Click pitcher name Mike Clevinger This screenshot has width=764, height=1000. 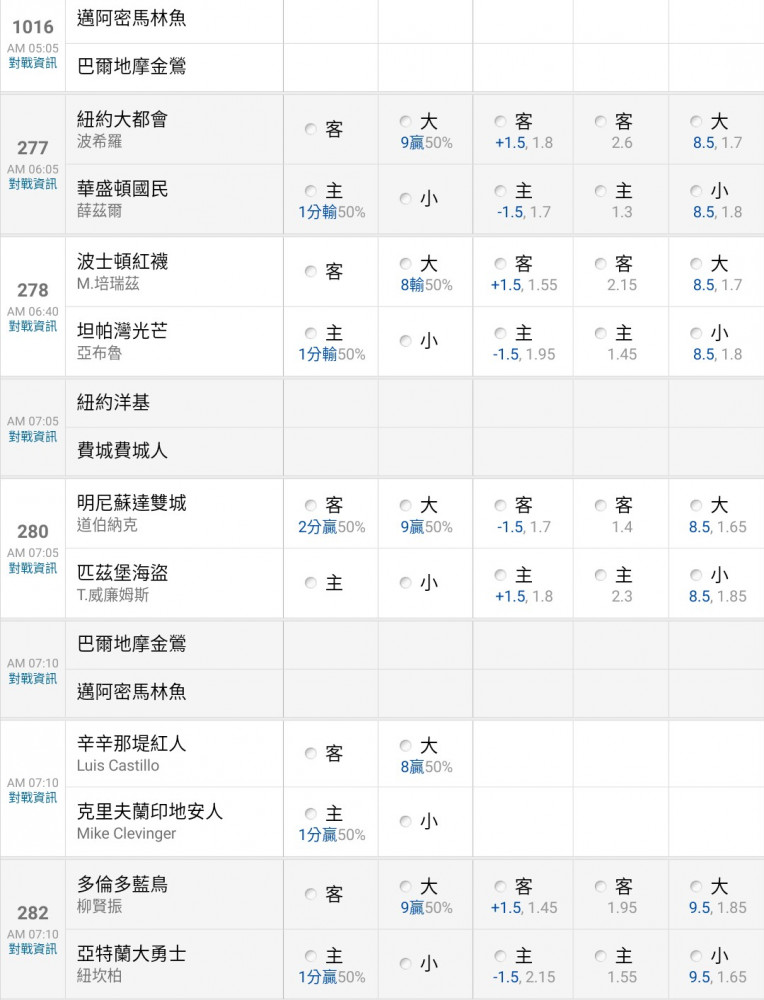pos(126,834)
